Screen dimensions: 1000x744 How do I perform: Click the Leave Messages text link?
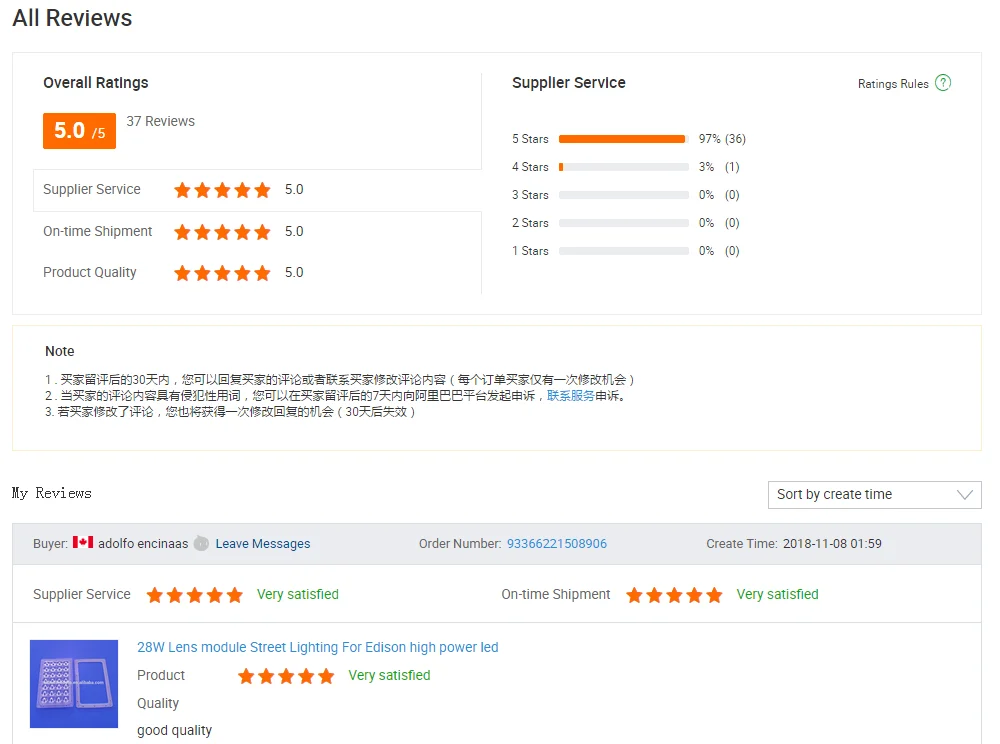[x=263, y=543]
